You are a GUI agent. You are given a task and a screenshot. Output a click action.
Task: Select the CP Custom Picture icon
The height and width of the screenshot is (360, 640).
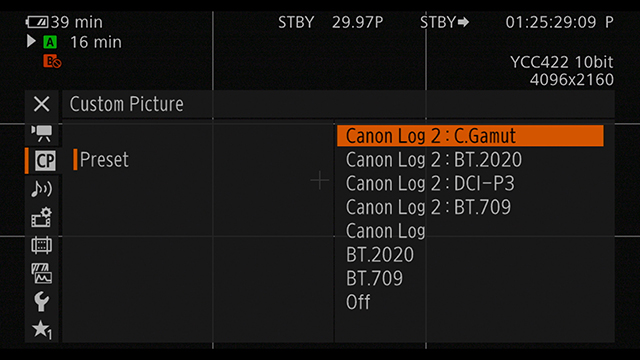point(44,161)
